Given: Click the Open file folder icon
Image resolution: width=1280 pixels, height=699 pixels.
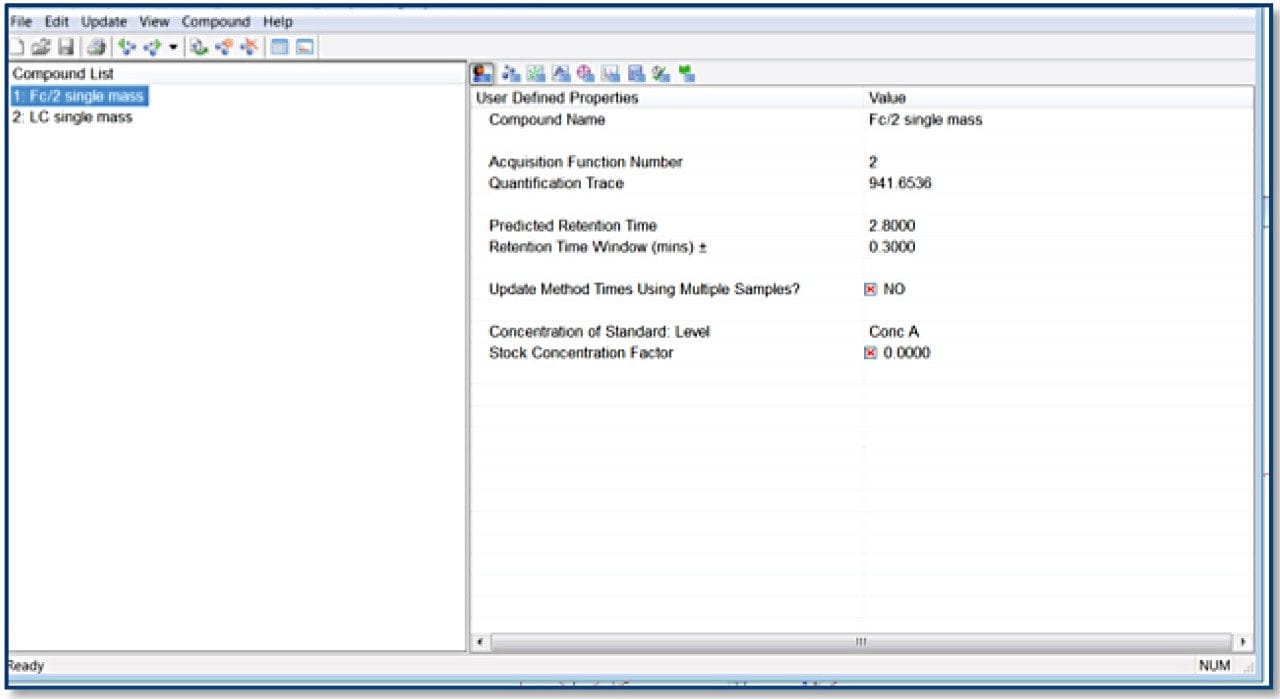Looking at the screenshot, I should point(41,47).
